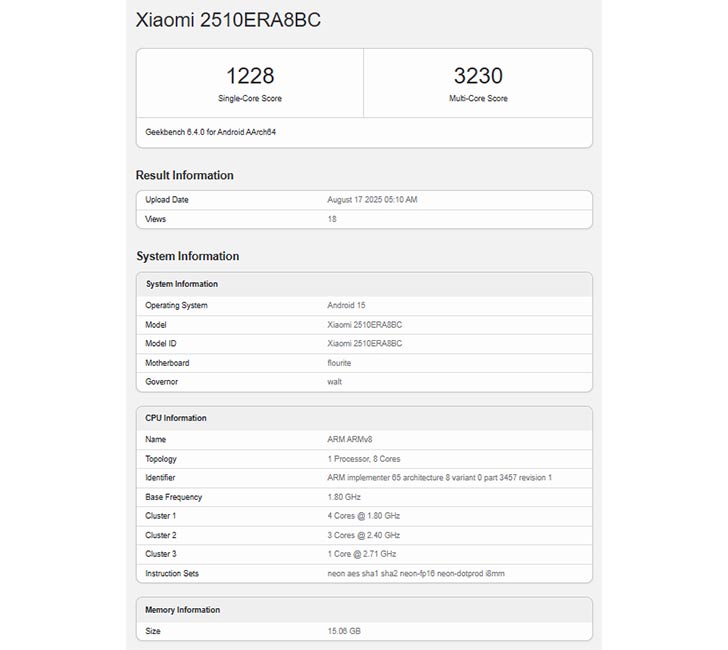
Task: Click the Cluster 1 row label
Action: pyautogui.click(x=161, y=516)
